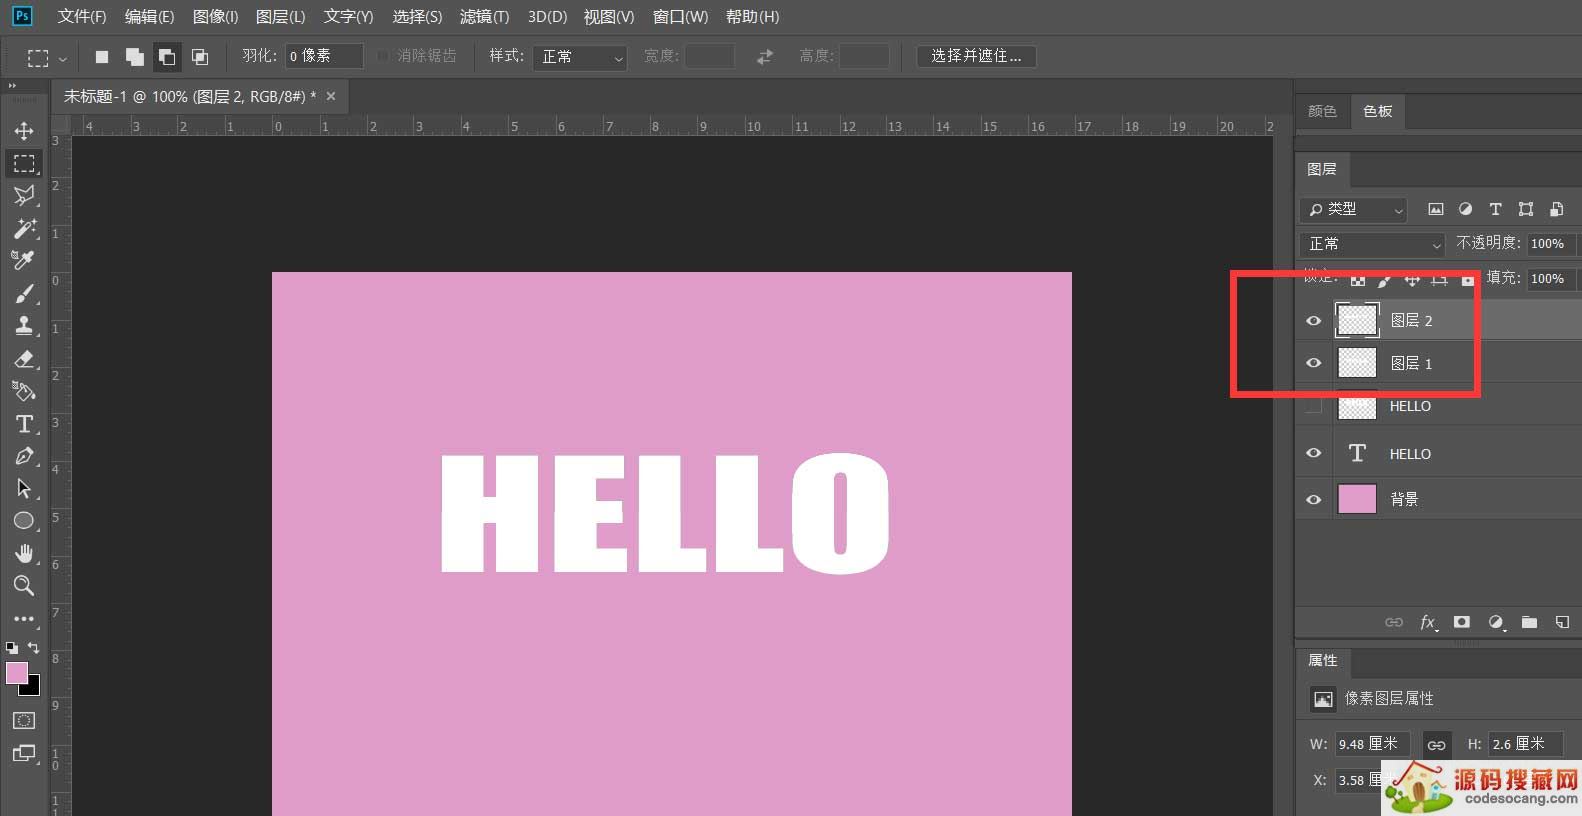Click the 不透明度 opacity value field
This screenshot has height=816, width=1582.
[x=1551, y=244]
